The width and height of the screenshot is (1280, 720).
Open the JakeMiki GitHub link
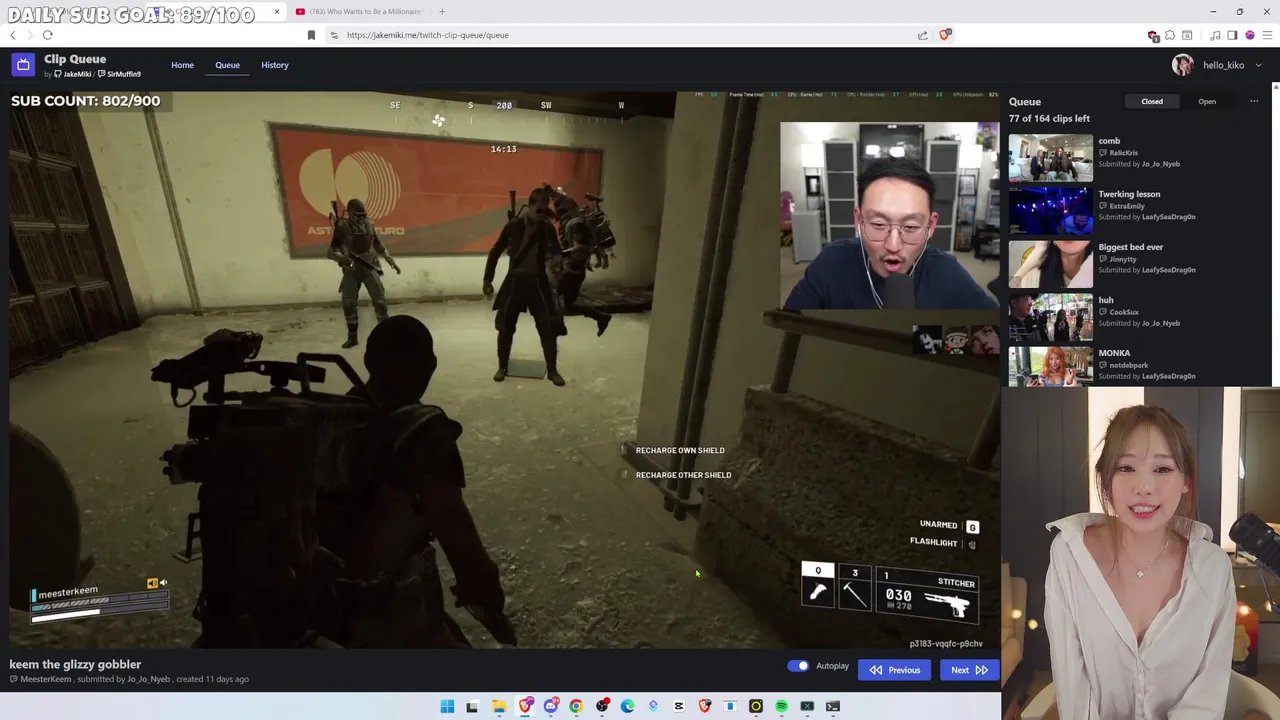click(x=73, y=74)
